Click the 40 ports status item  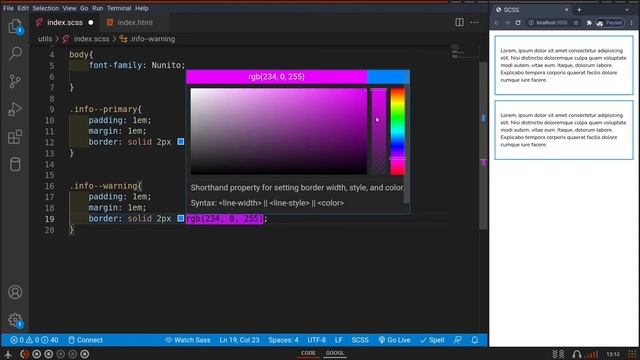tap(50, 340)
